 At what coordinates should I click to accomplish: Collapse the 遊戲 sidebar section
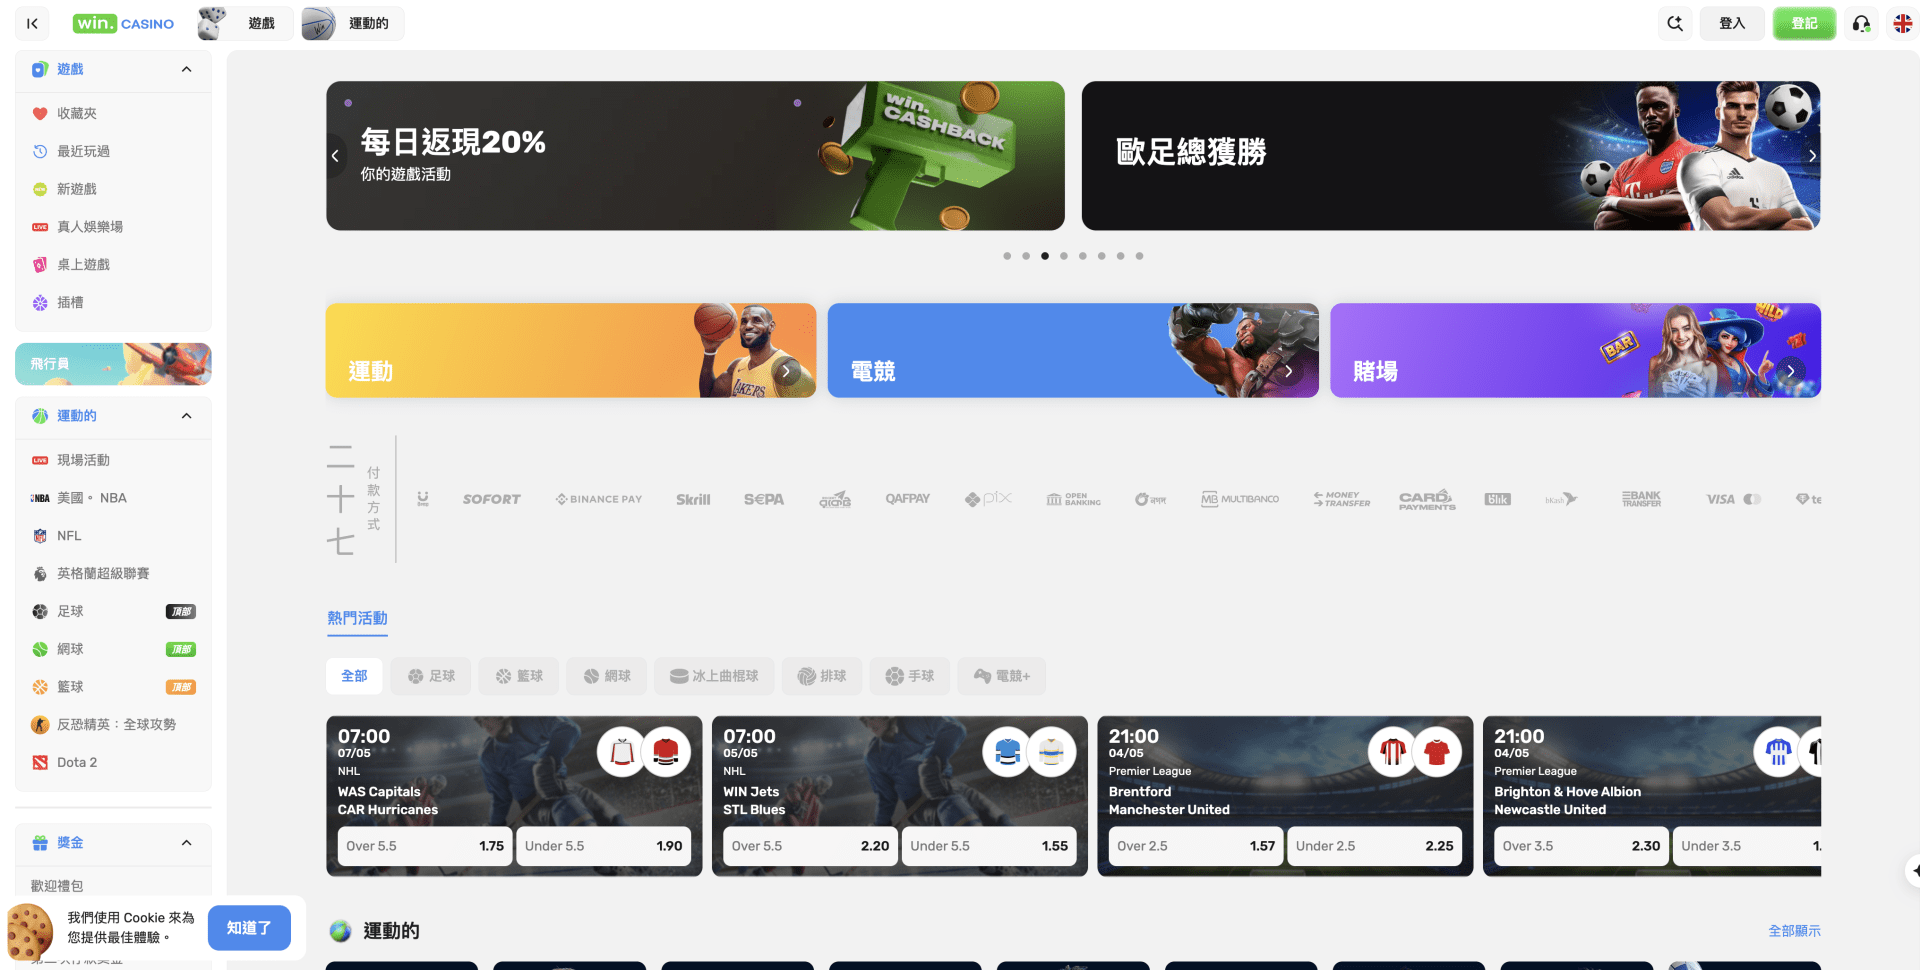coord(186,69)
